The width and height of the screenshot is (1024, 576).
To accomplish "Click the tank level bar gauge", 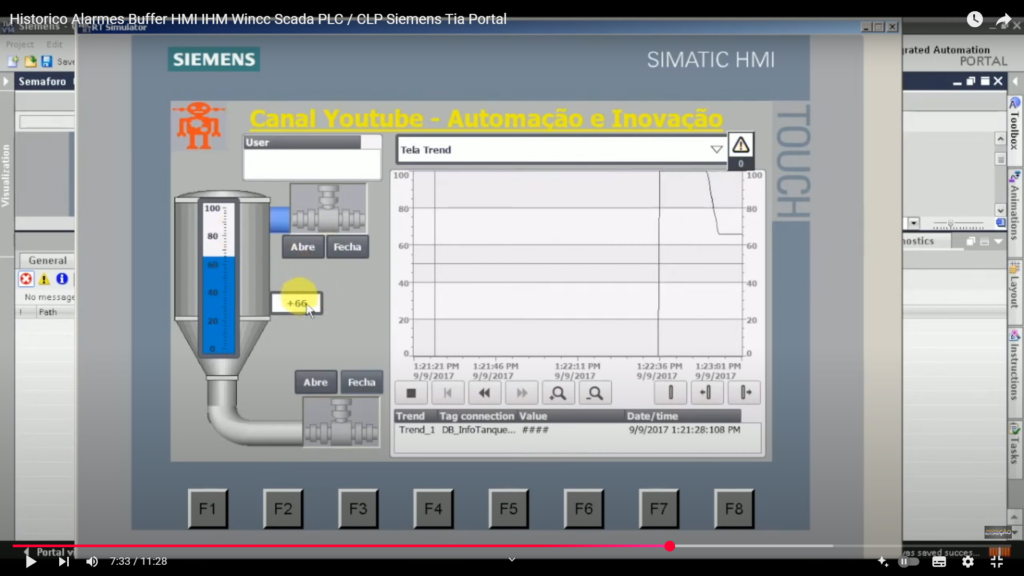I will coord(219,277).
